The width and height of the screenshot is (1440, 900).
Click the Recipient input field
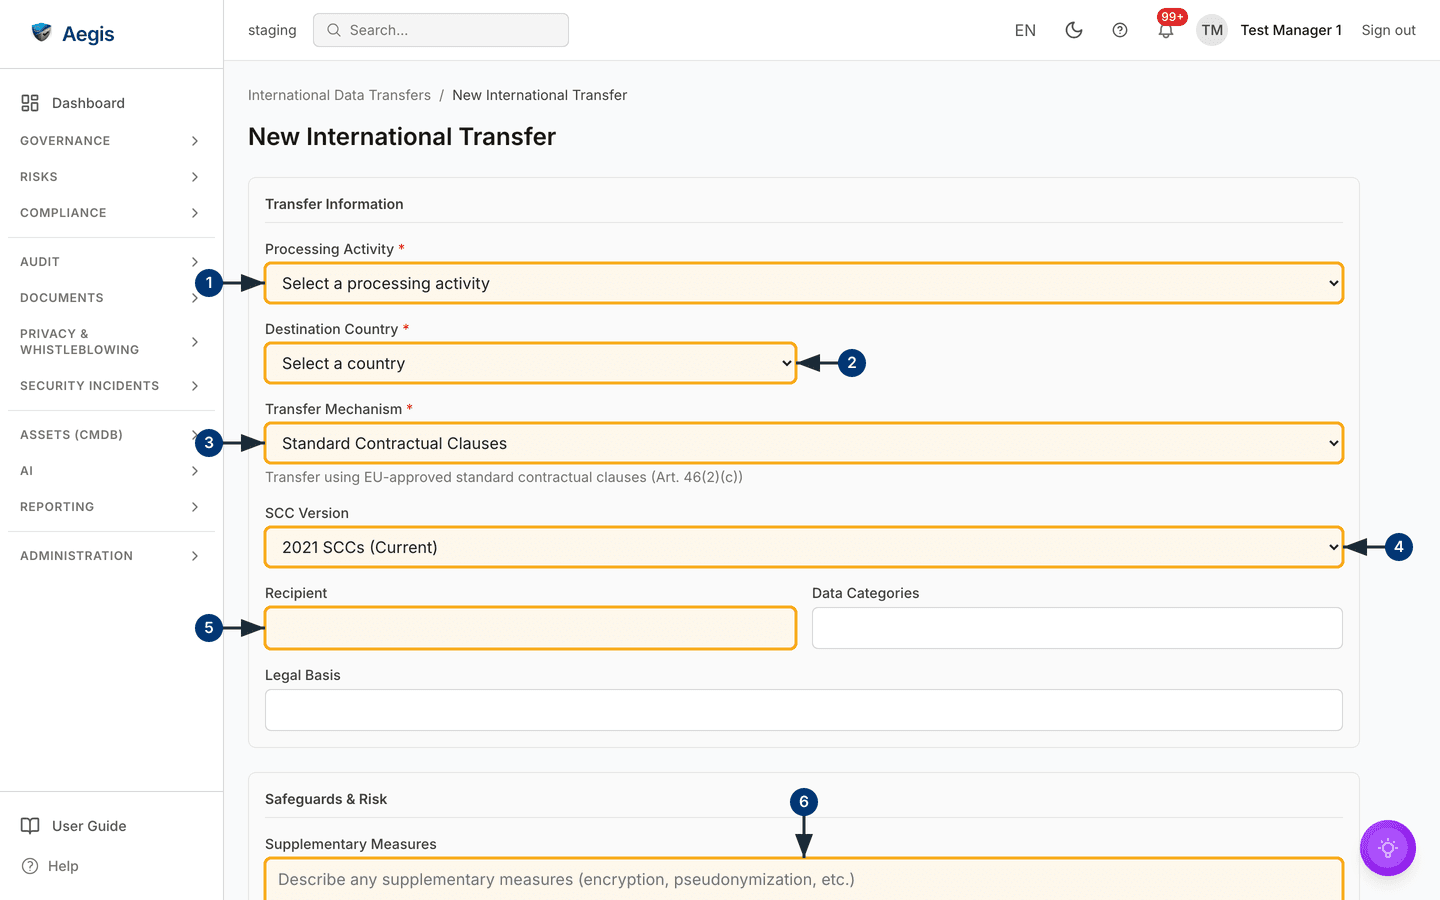pyautogui.click(x=531, y=628)
